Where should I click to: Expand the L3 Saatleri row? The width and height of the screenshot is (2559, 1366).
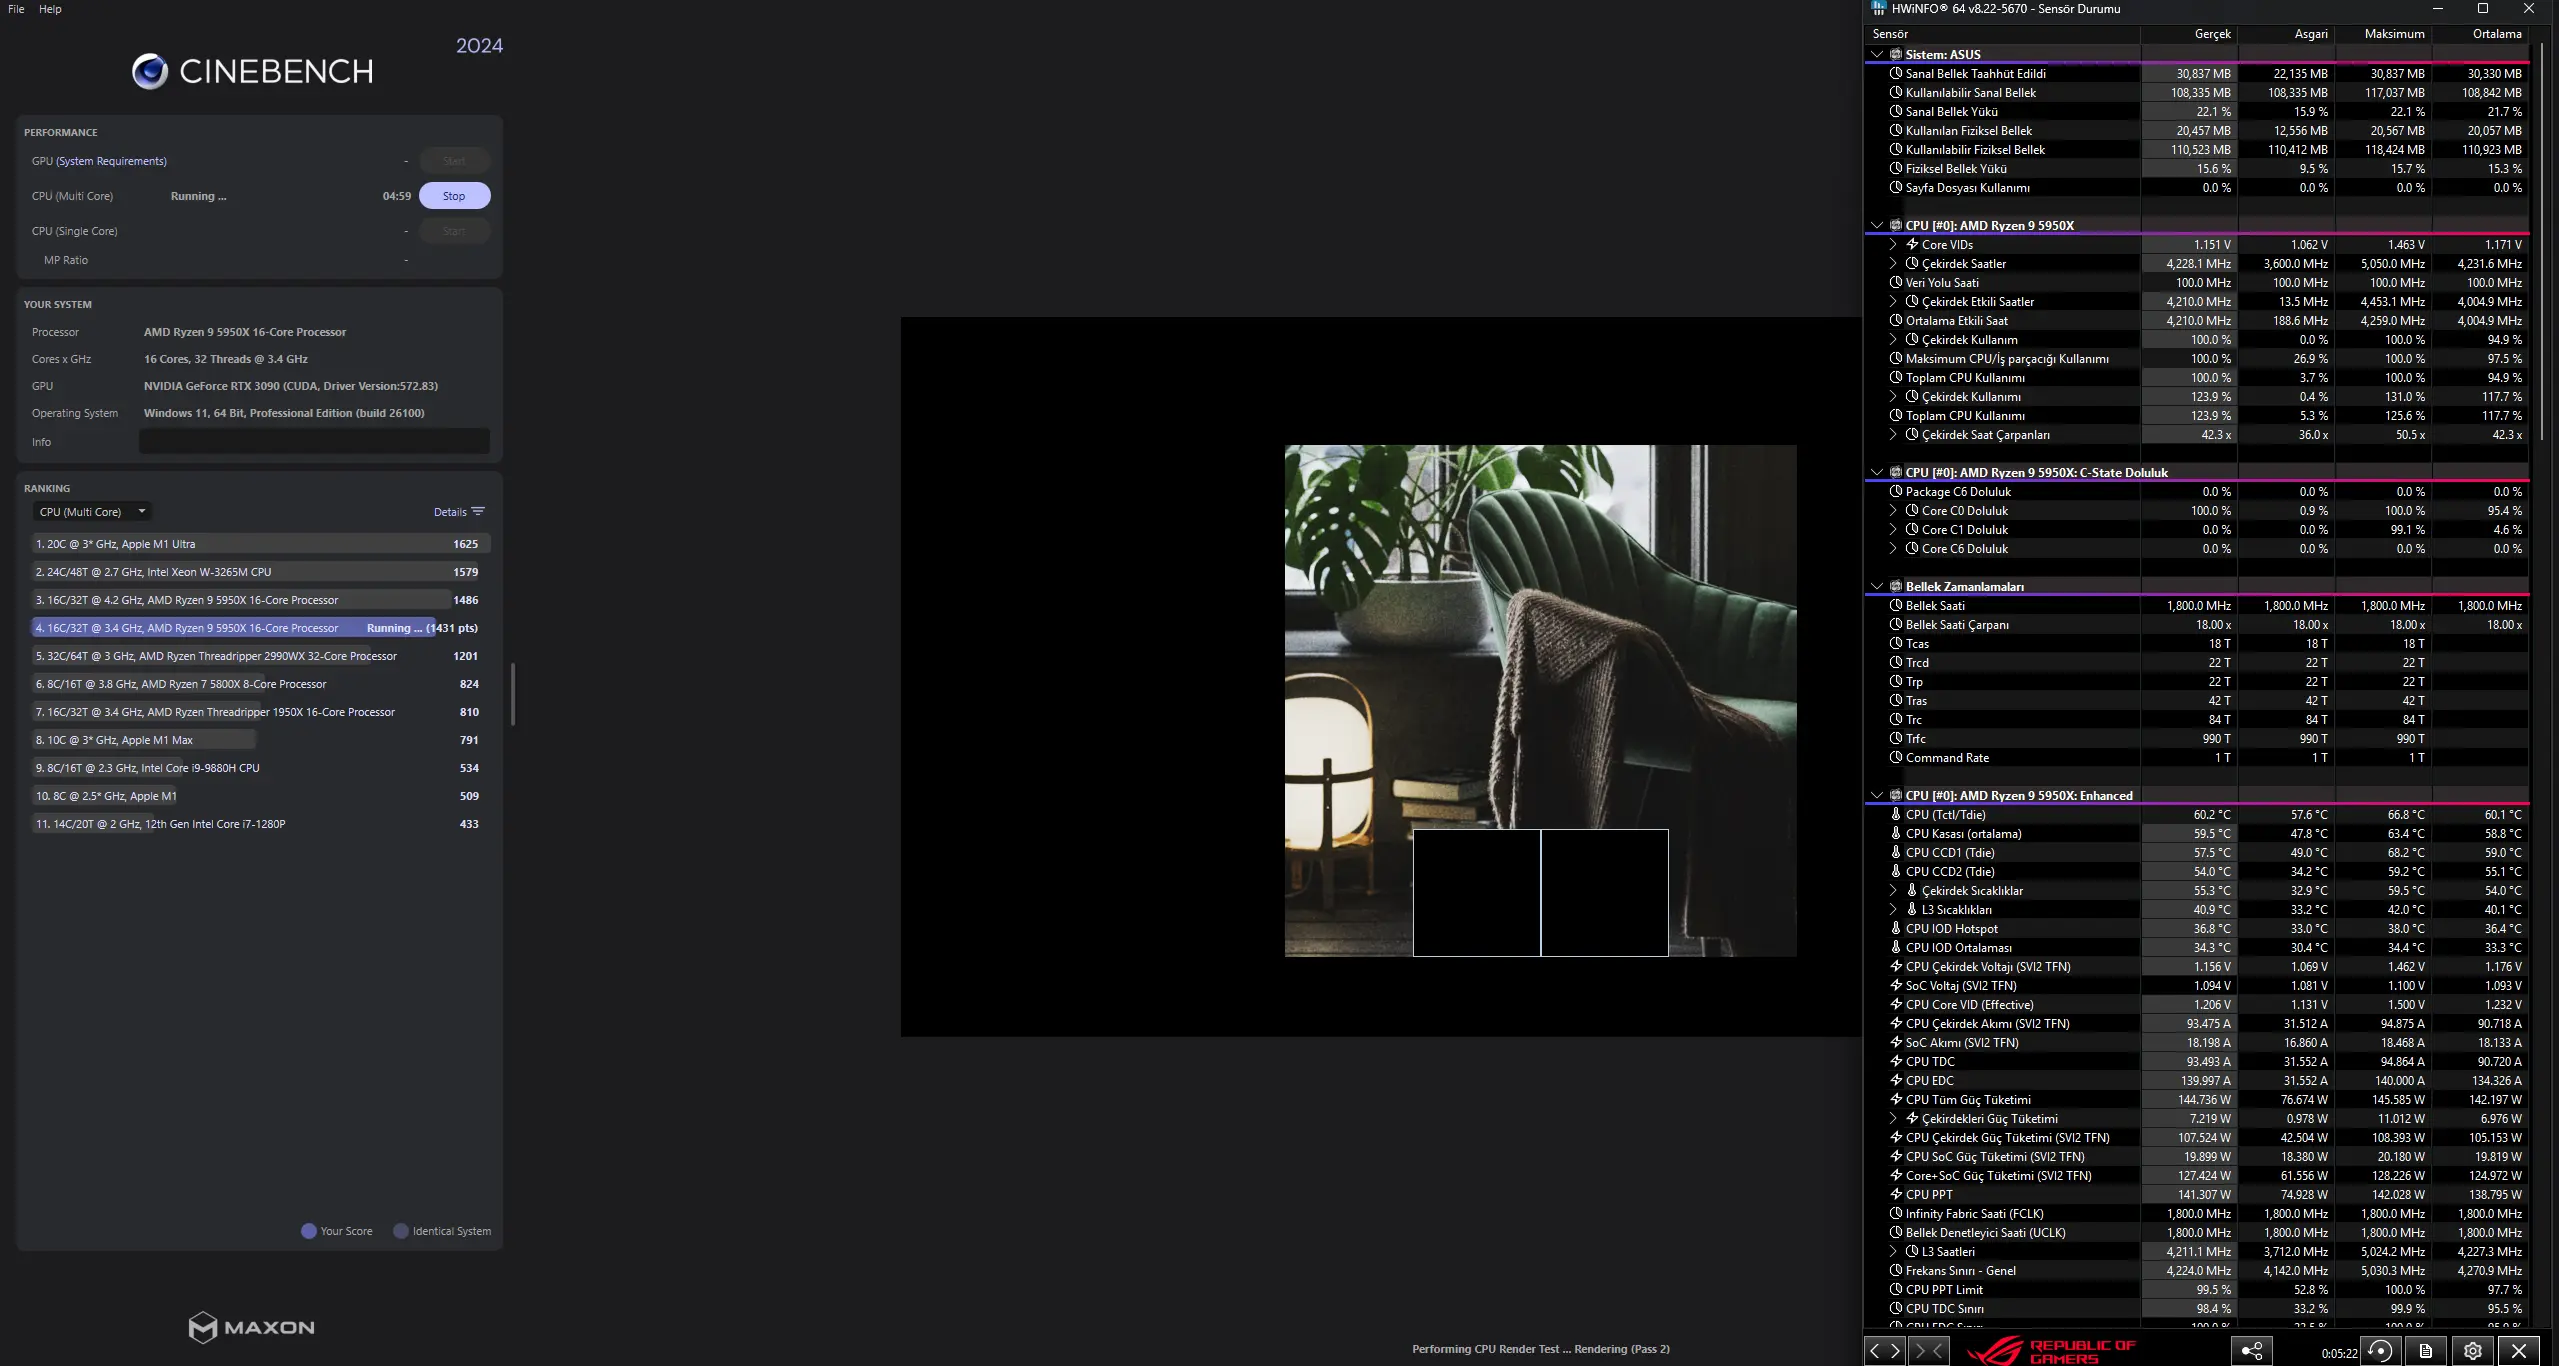pos(1893,1251)
